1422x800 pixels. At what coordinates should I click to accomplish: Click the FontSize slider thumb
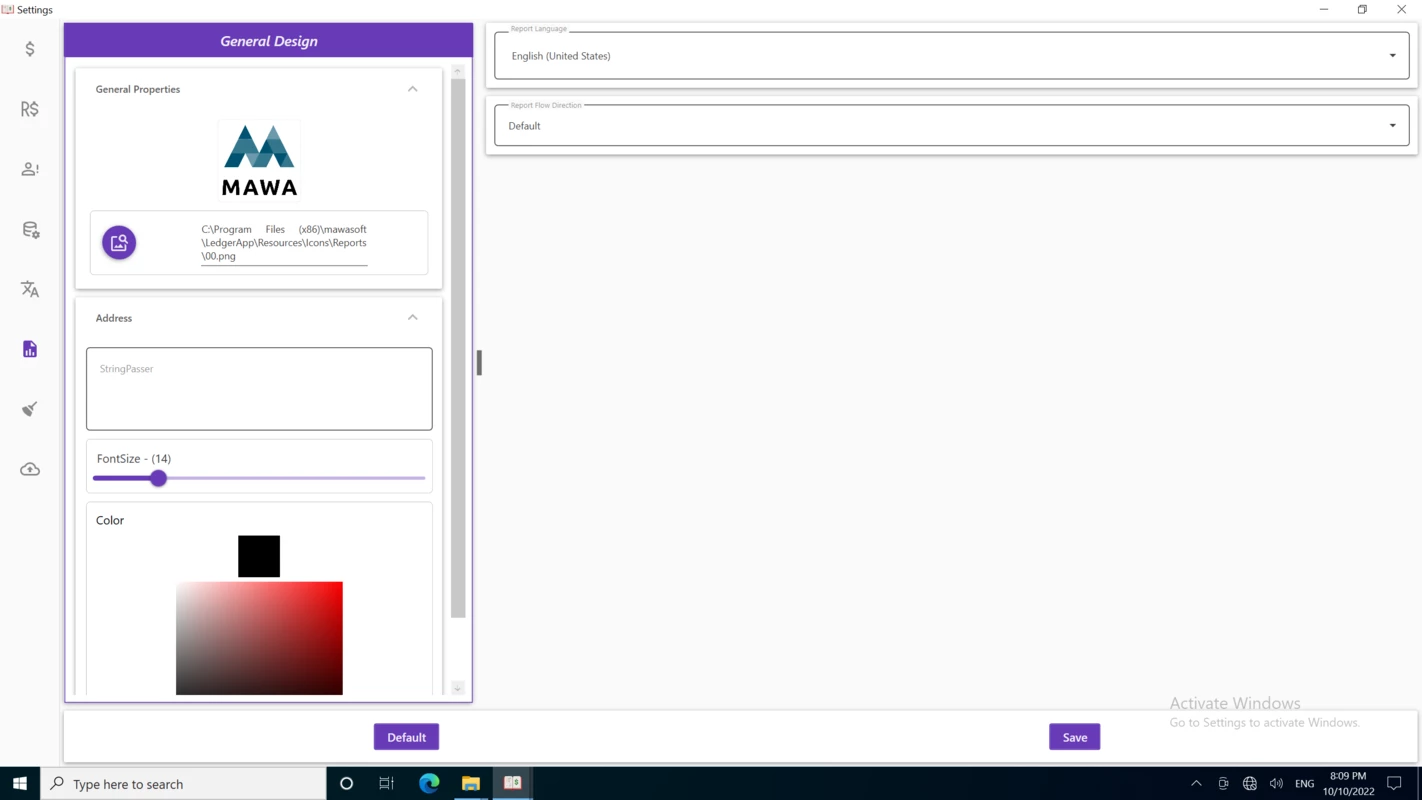pos(158,478)
